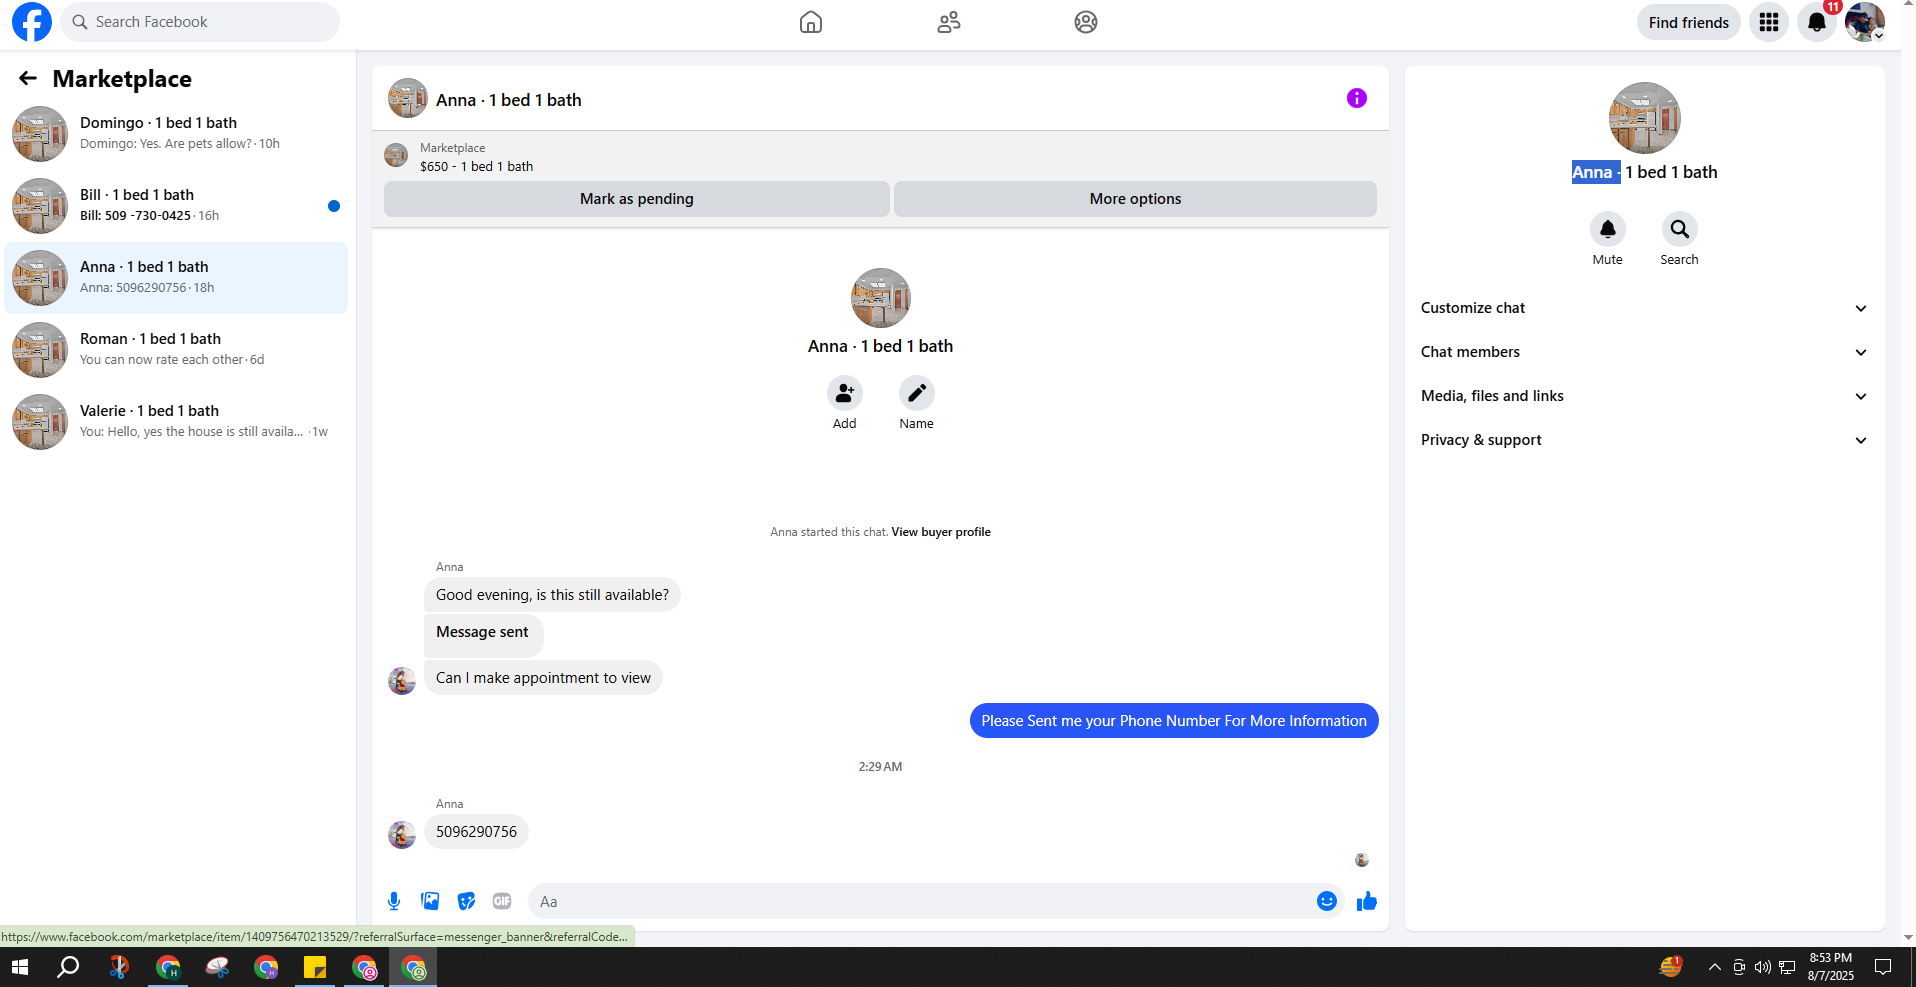Screen dimensions: 1916x987
Task: Open the account profile picture menu
Action: 1865,22
